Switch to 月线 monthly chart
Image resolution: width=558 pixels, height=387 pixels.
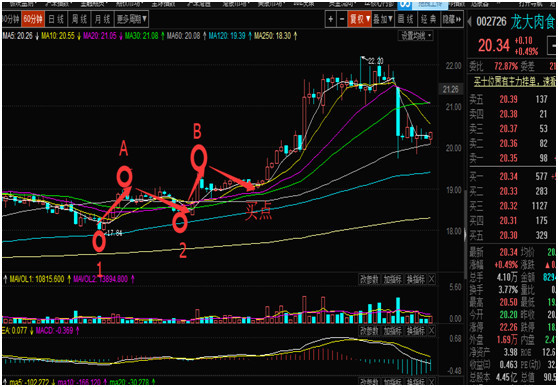pyautogui.click(x=102, y=19)
